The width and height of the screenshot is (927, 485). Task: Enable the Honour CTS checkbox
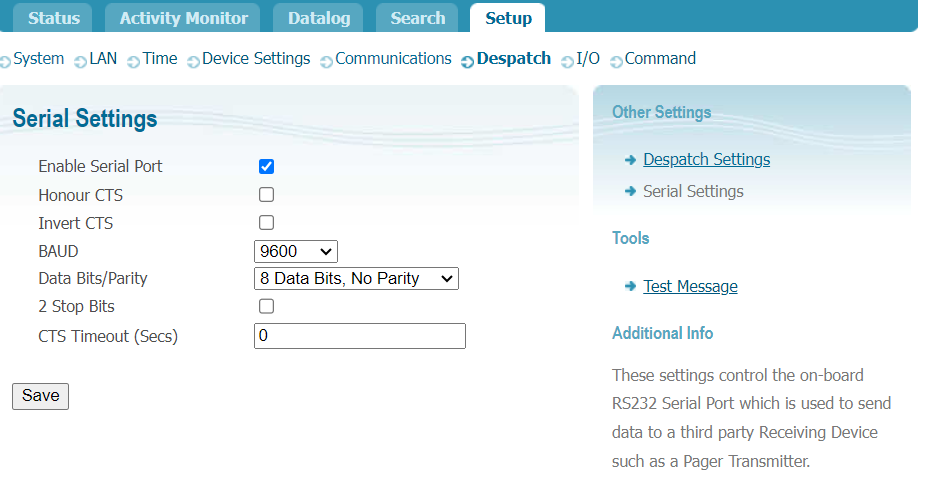click(266, 195)
